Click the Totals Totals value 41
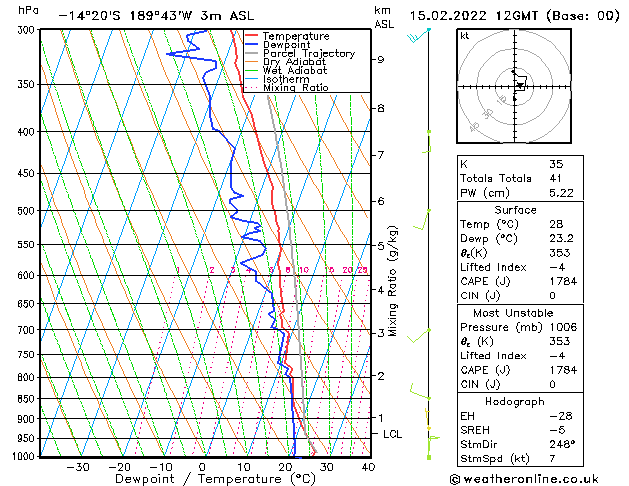 click(555, 178)
